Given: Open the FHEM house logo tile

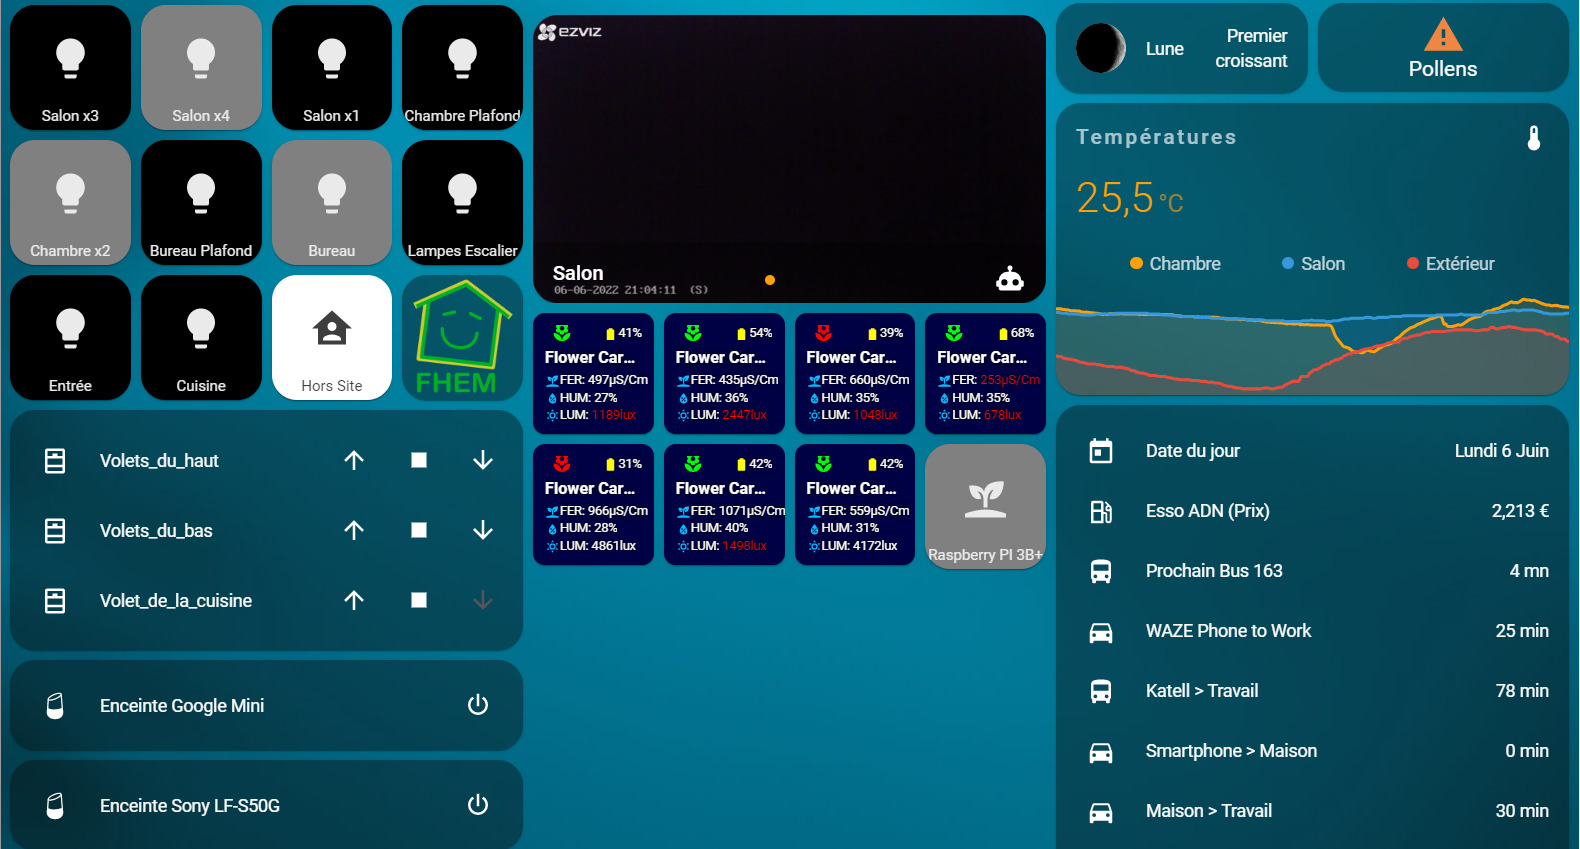Looking at the screenshot, I should point(462,338).
